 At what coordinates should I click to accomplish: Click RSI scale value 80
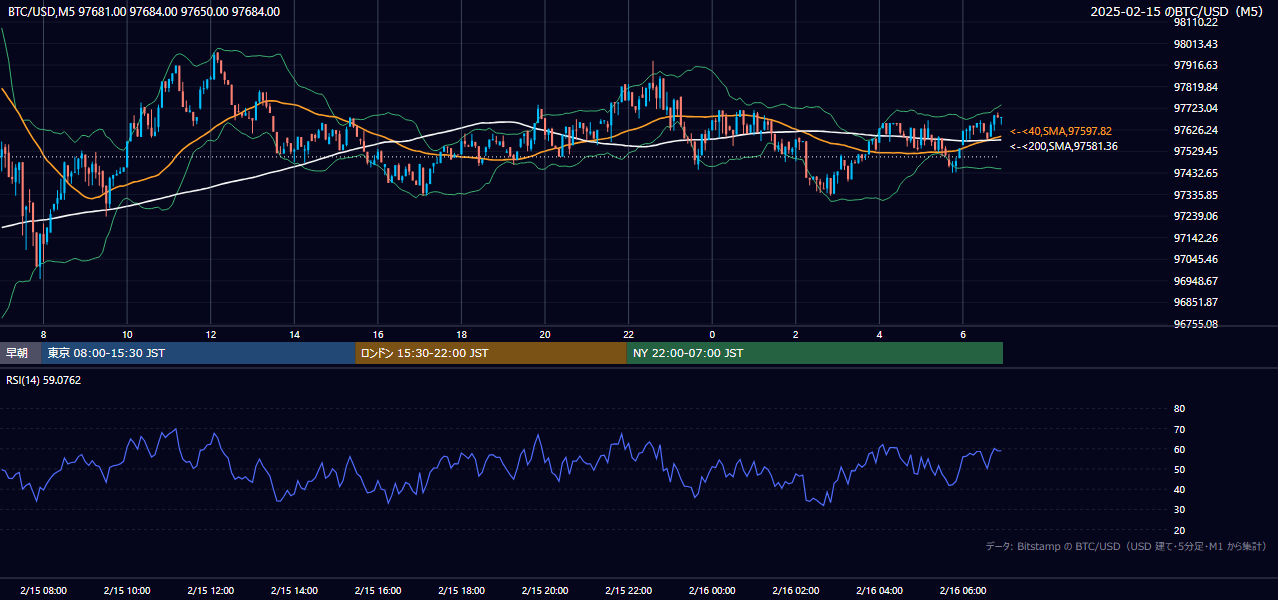pyautogui.click(x=1179, y=409)
